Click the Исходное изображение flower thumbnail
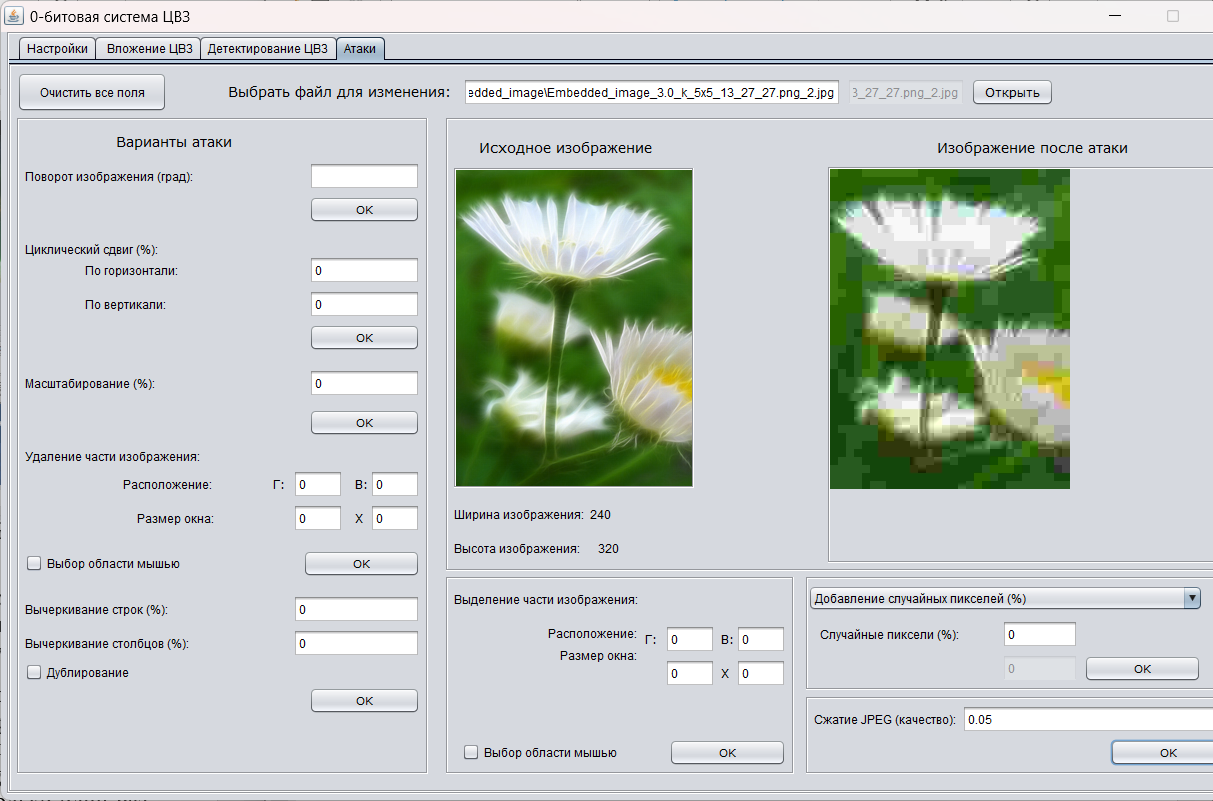 [574, 328]
